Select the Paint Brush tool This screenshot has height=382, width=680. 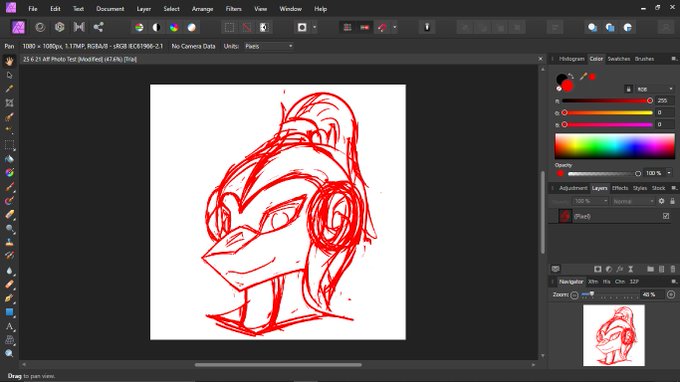[9, 187]
